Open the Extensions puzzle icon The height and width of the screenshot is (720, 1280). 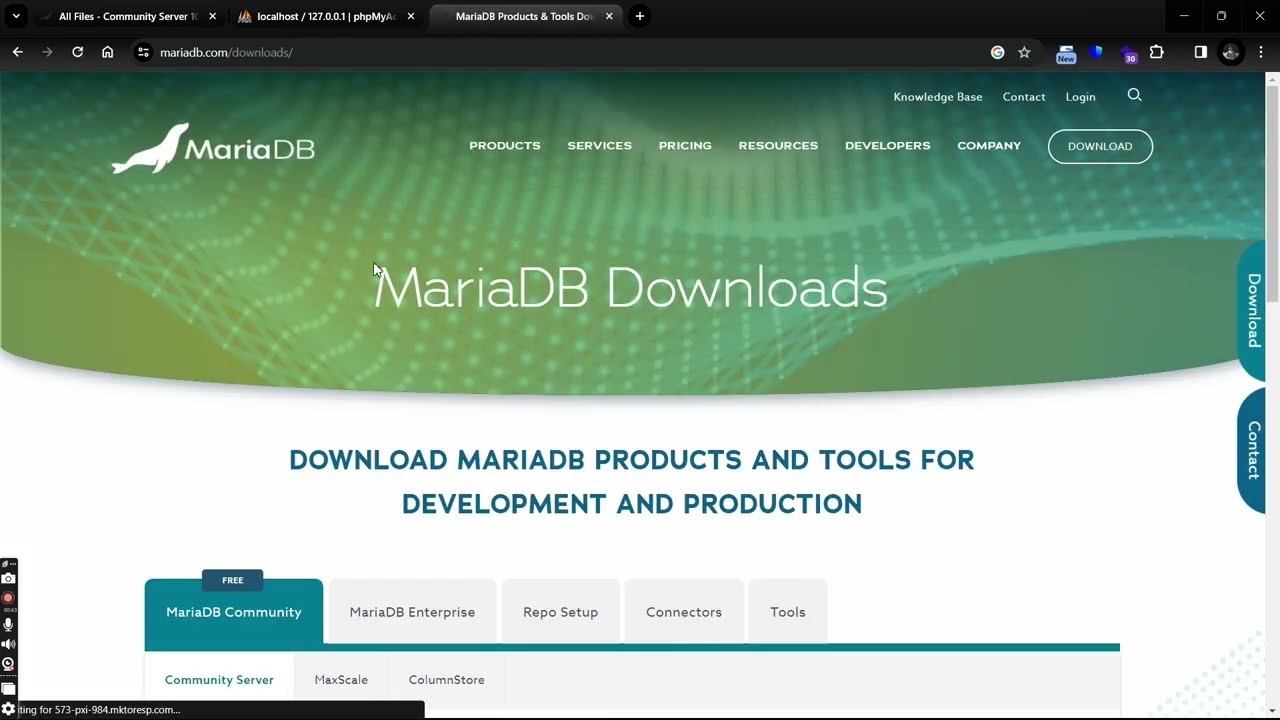(x=1157, y=52)
